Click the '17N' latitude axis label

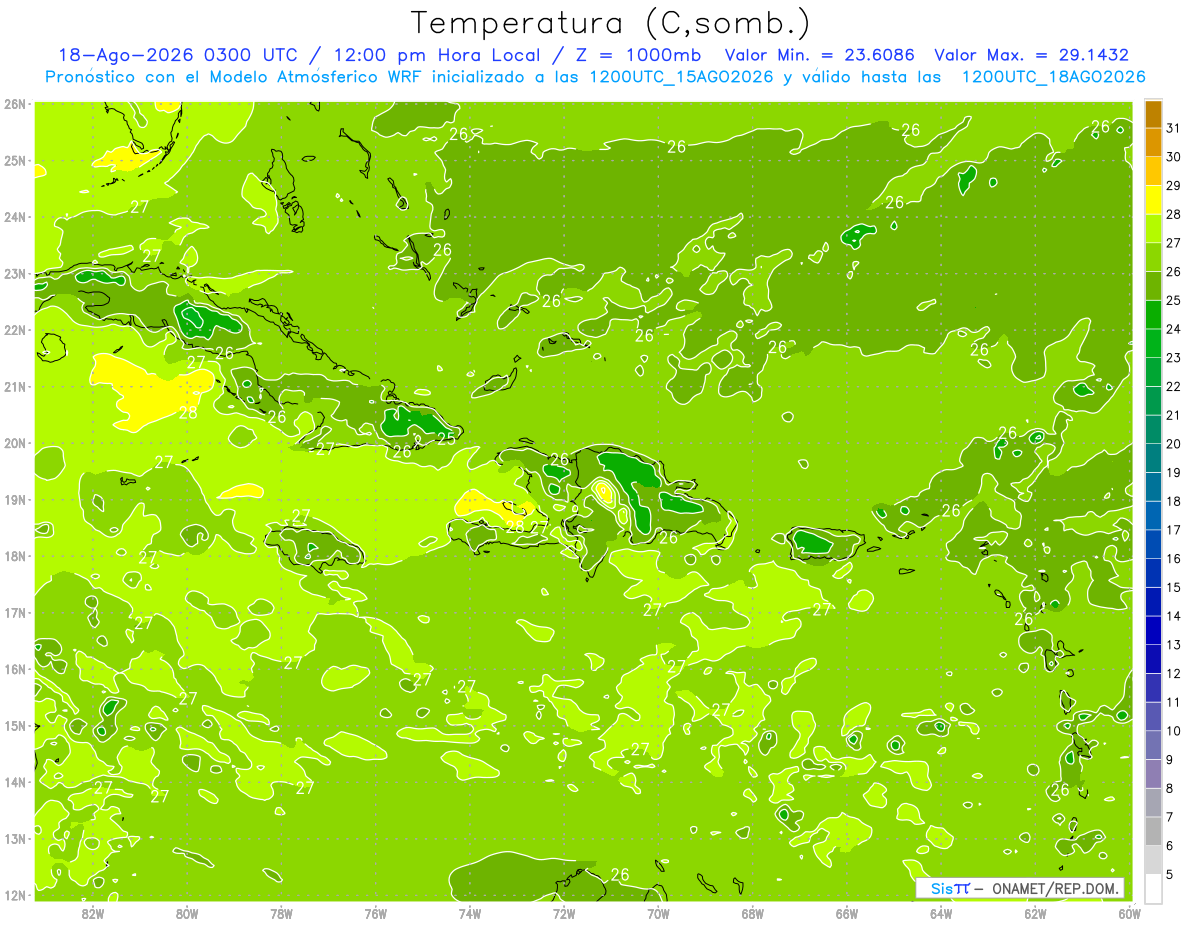pyautogui.click(x=14, y=612)
